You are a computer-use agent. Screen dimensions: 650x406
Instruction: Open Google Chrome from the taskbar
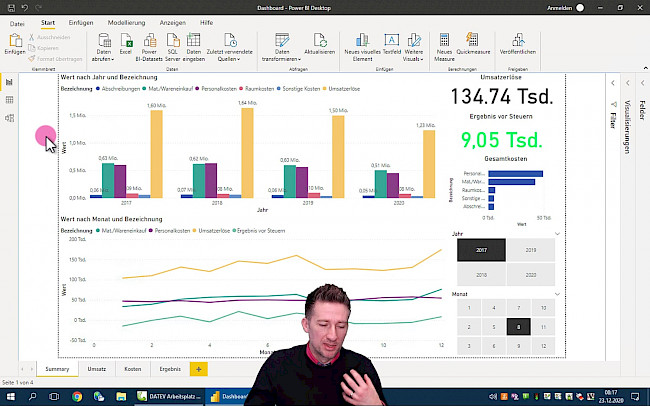[77, 396]
